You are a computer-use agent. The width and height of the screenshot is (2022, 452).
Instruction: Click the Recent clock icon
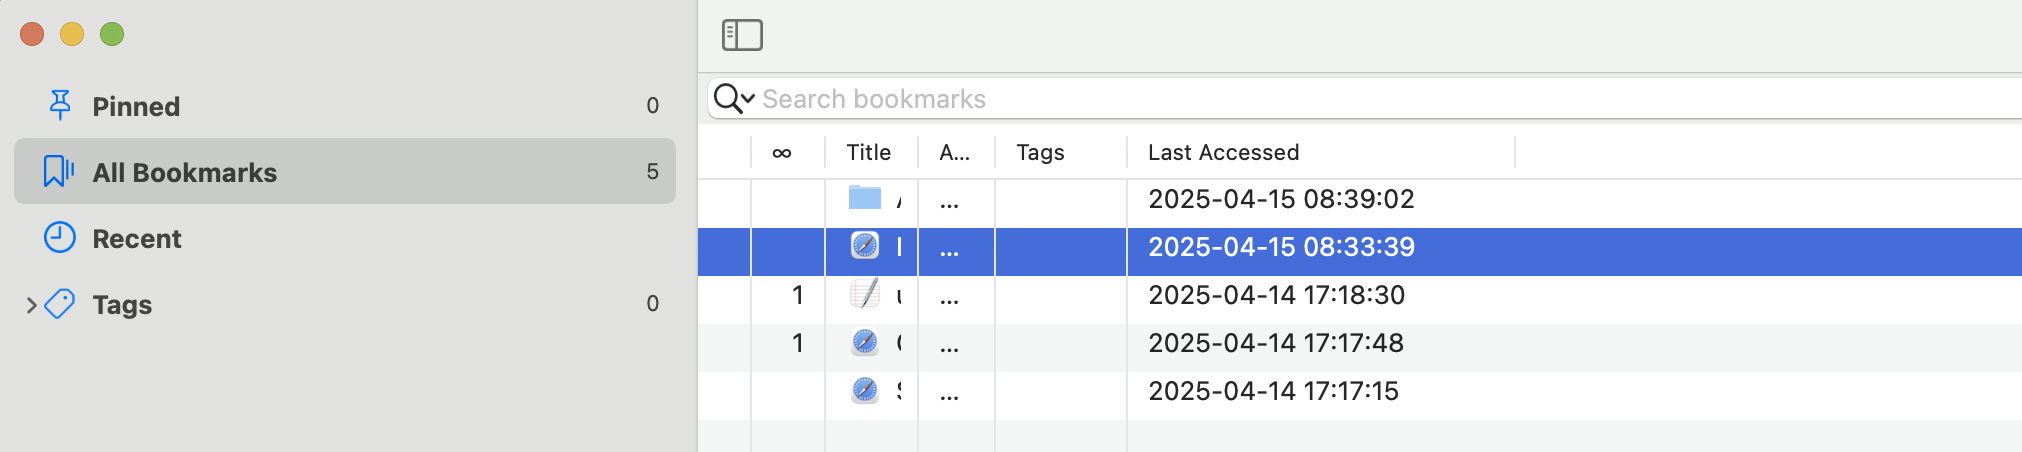[60, 238]
